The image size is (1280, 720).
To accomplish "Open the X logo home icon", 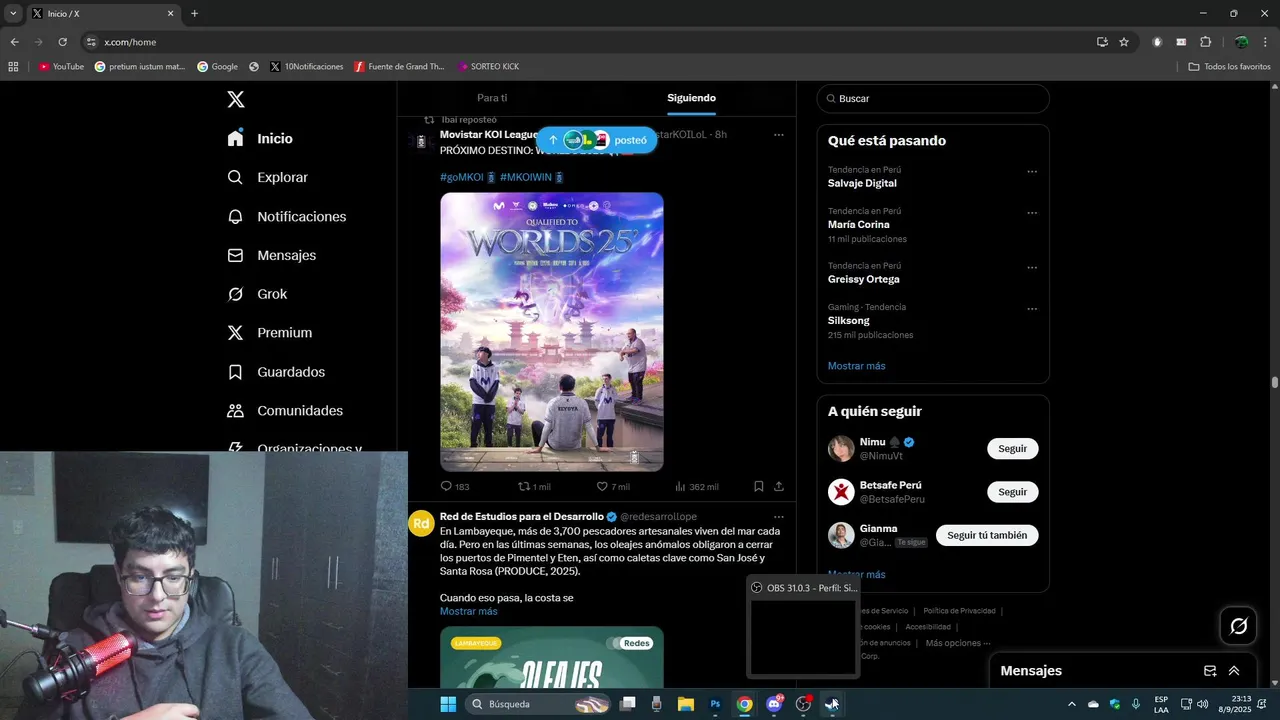I will point(235,99).
